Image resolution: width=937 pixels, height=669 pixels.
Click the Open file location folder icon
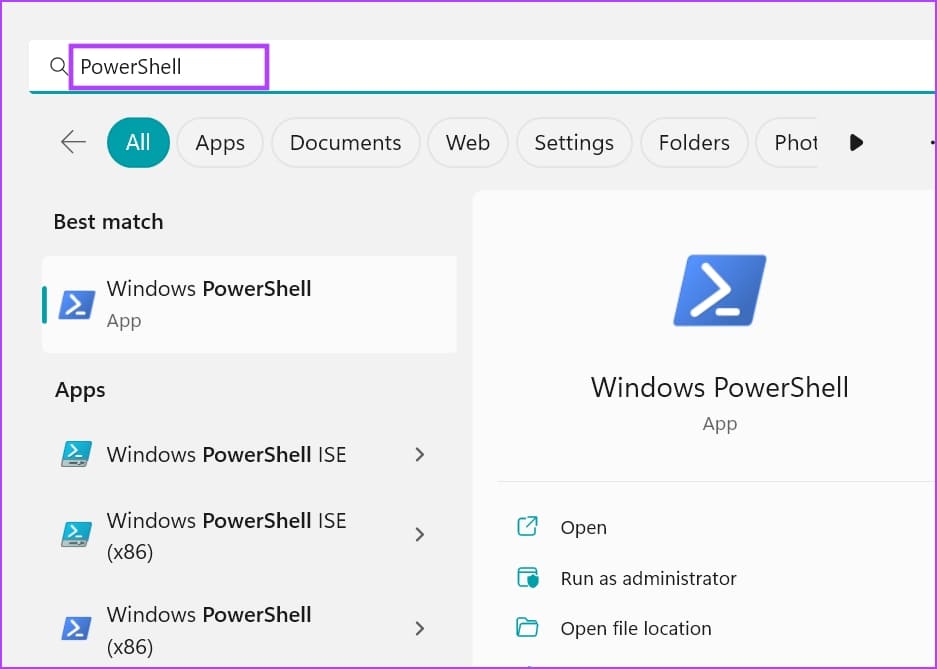pyautogui.click(x=527, y=628)
